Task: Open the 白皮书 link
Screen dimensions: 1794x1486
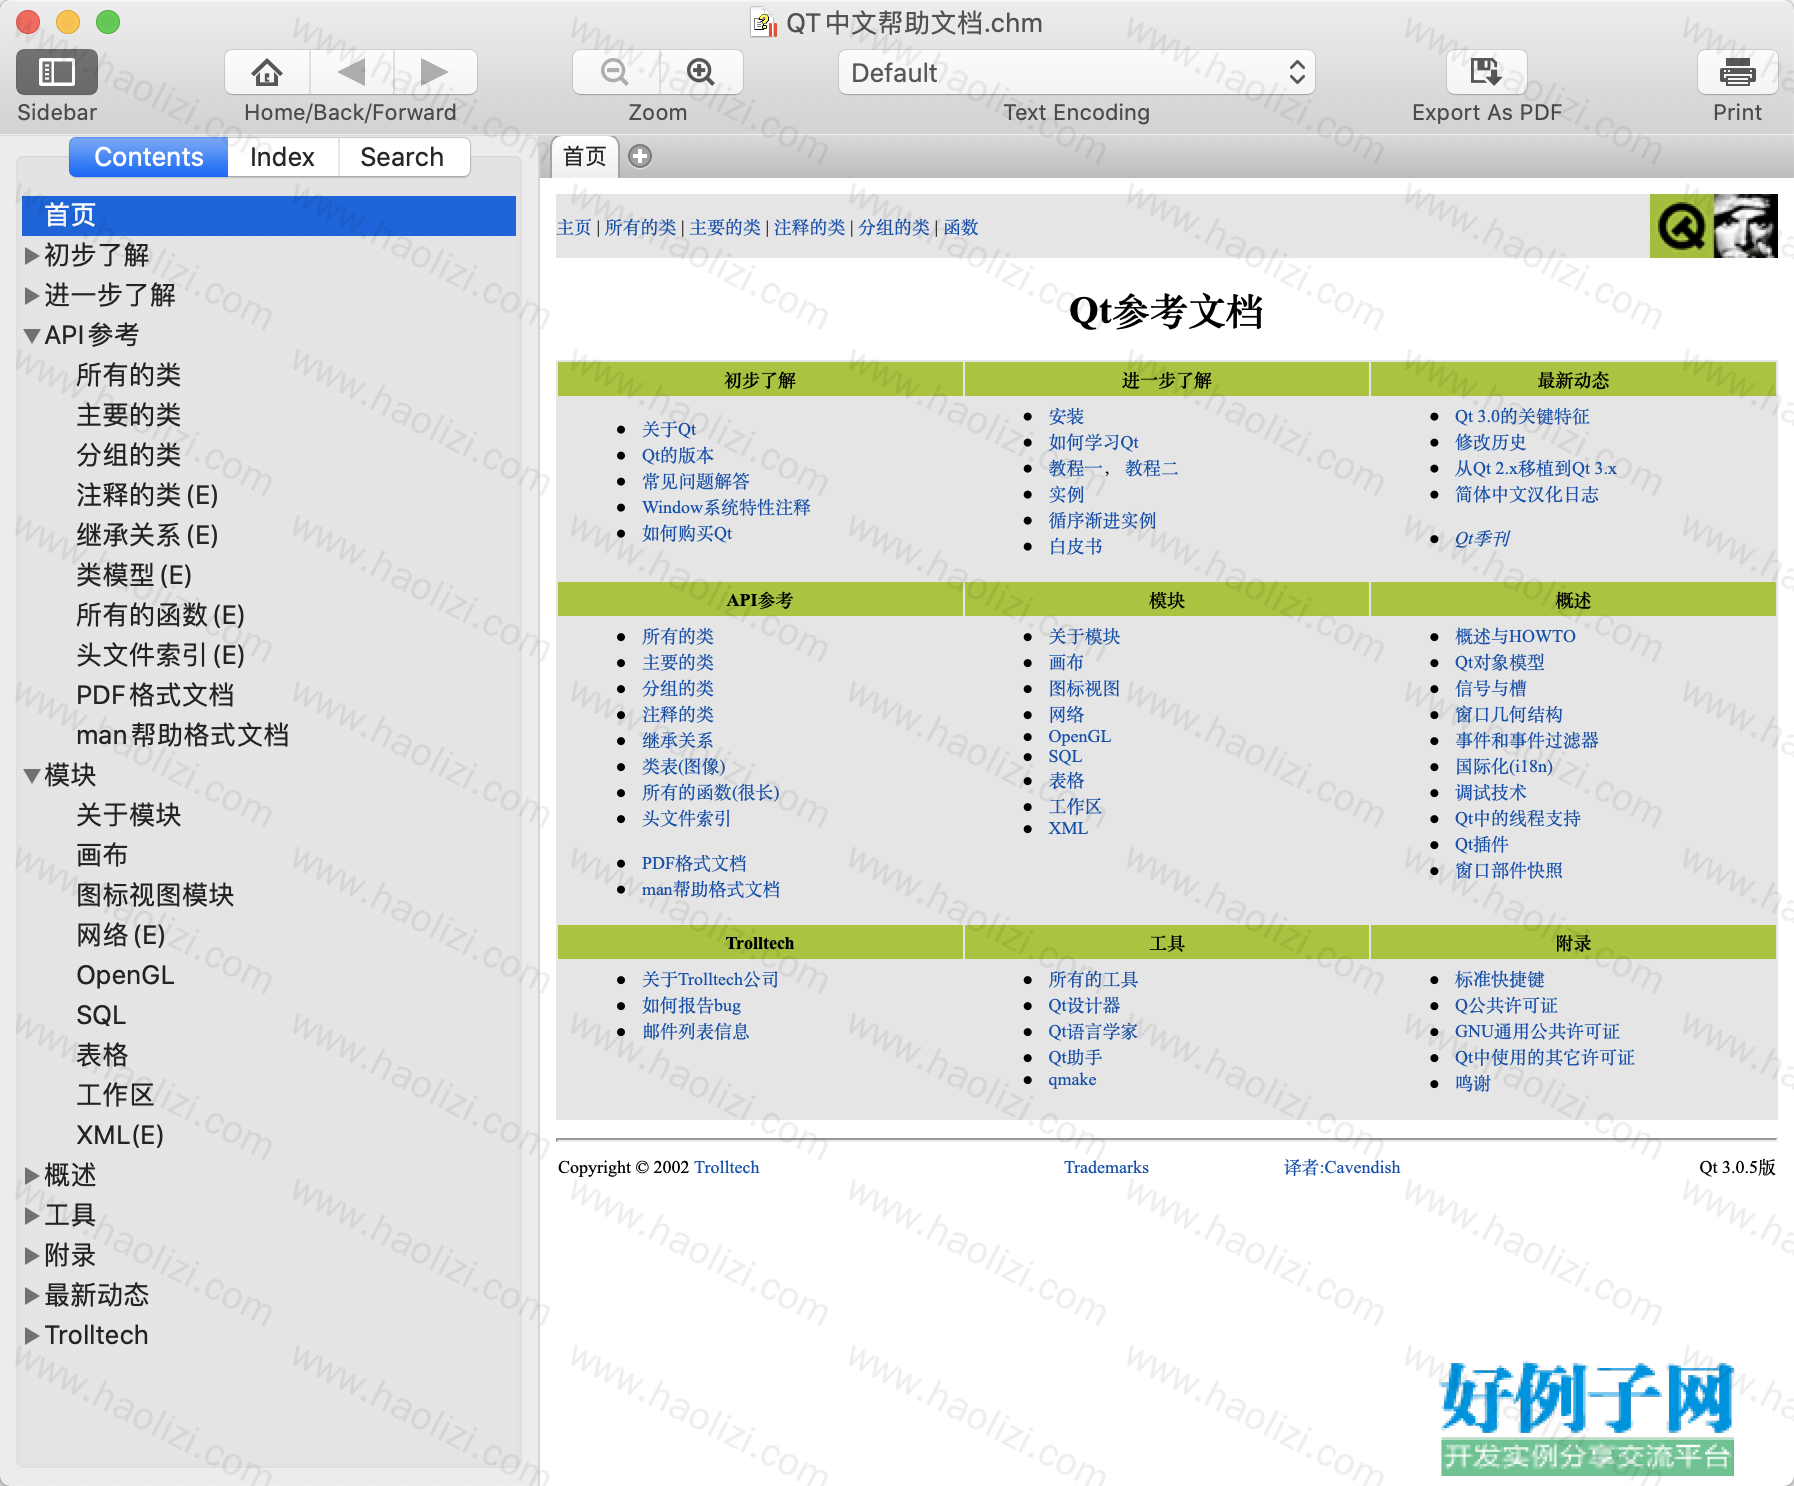Action: pos(1075,546)
